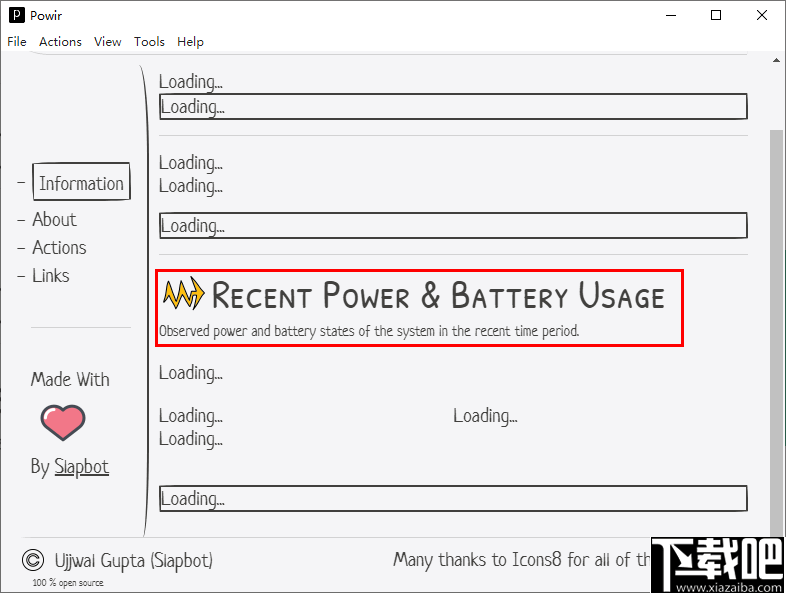Click the top Loading box
Image resolution: width=786 pixels, height=593 pixels.
pyautogui.click(x=453, y=106)
